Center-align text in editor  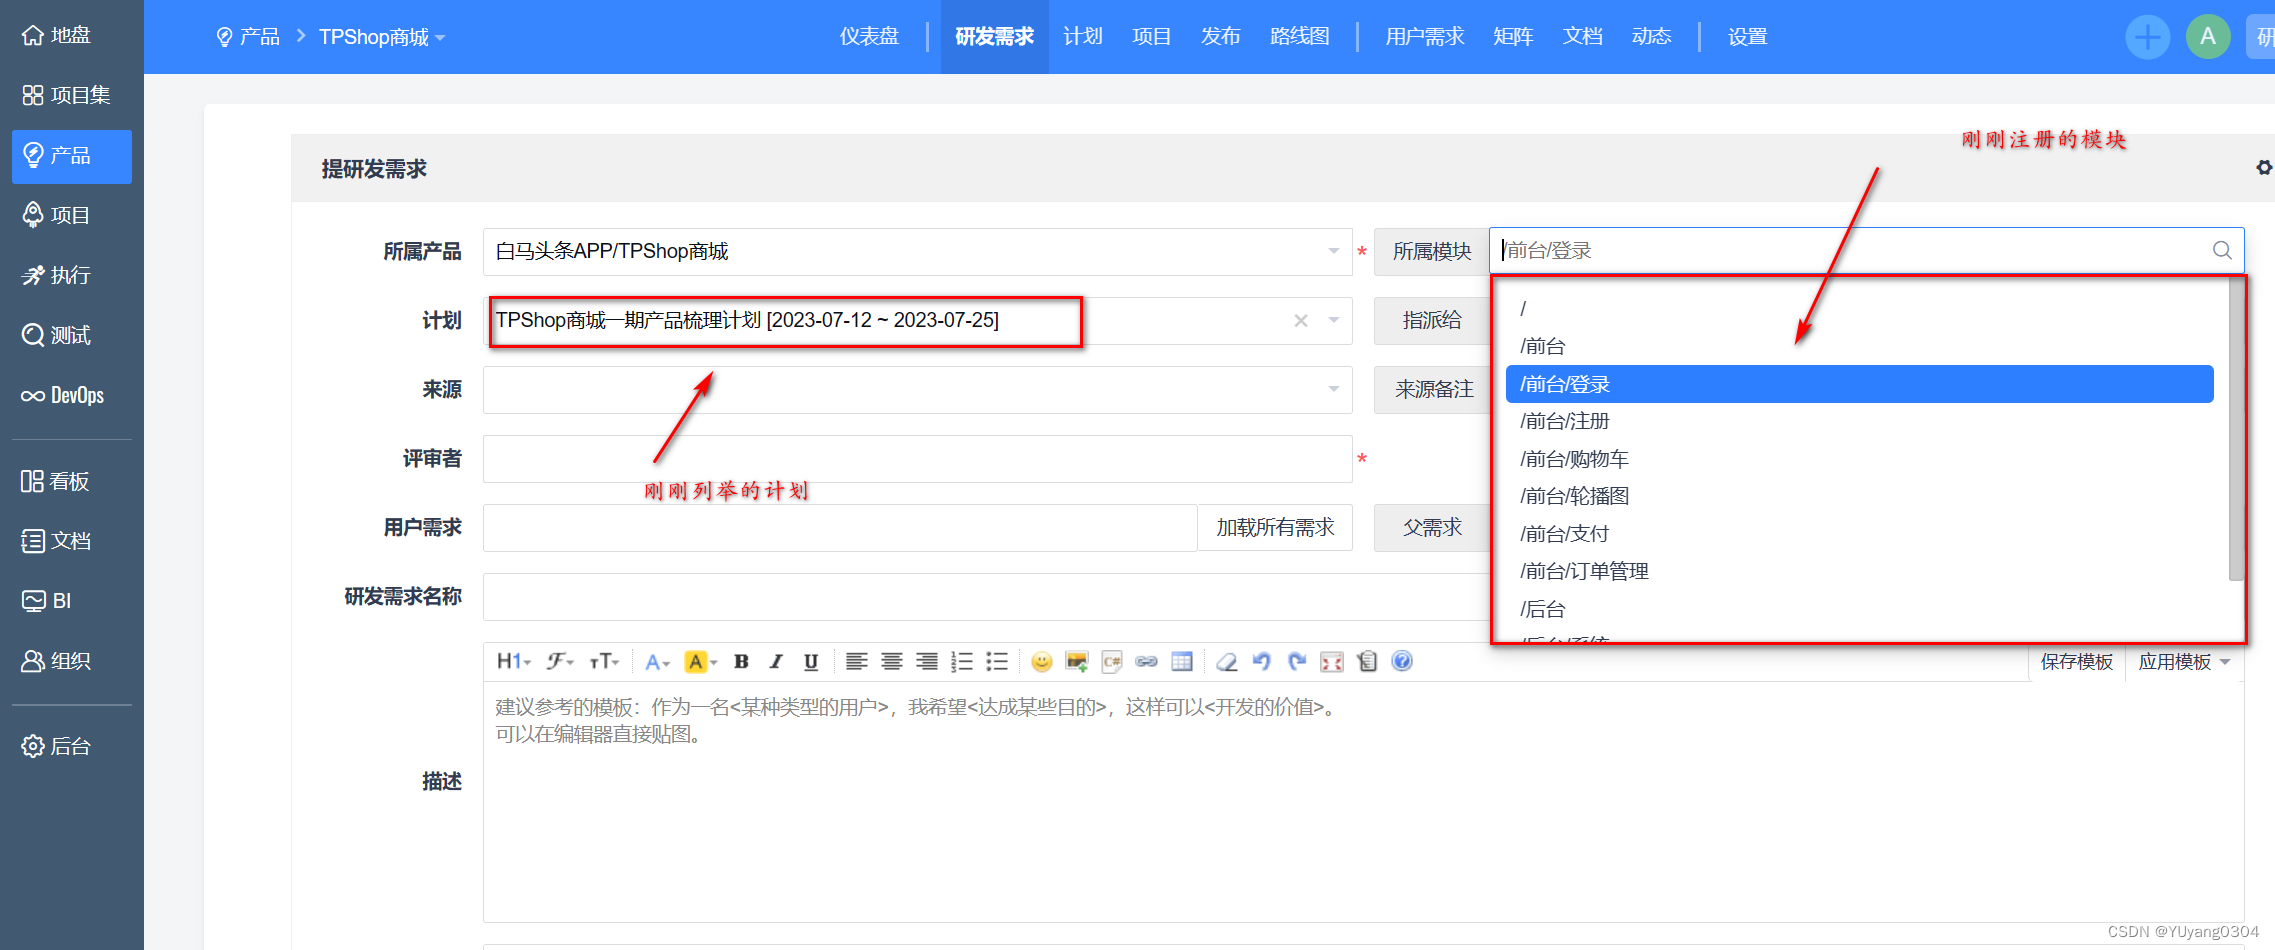[x=892, y=661]
